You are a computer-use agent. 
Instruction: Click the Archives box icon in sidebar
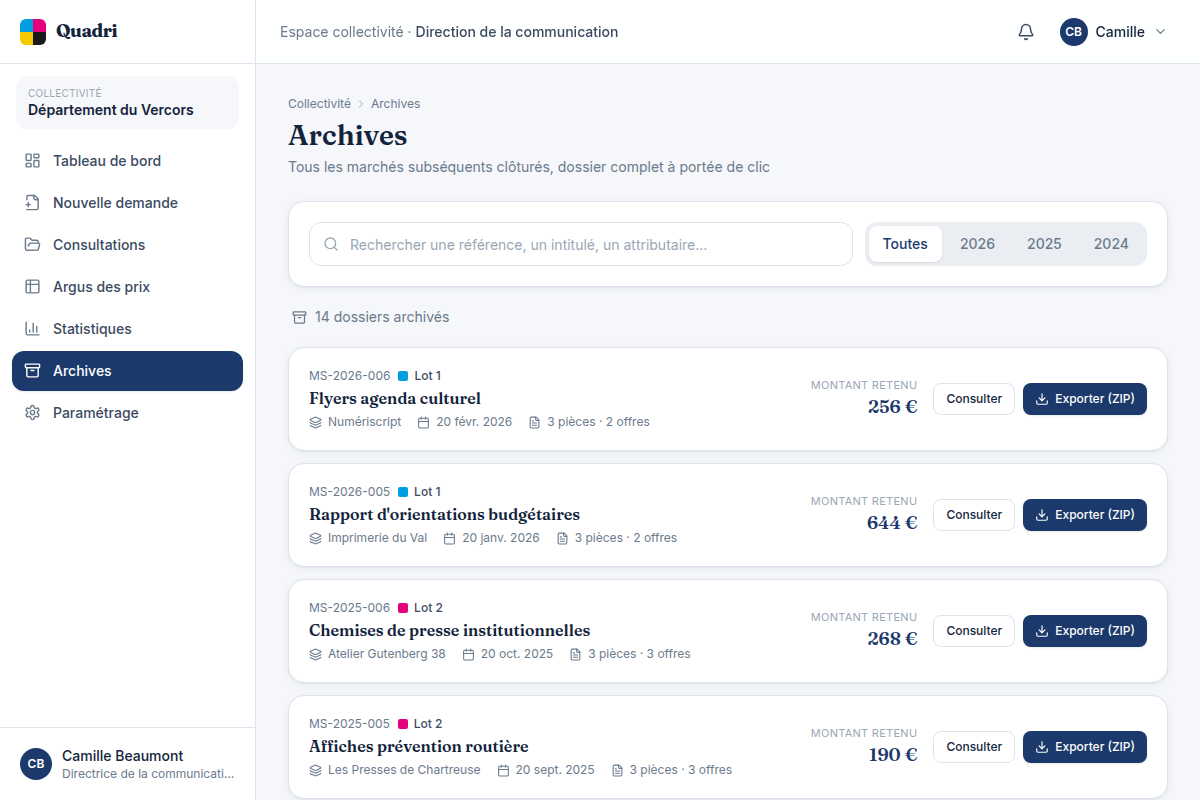point(33,371)
